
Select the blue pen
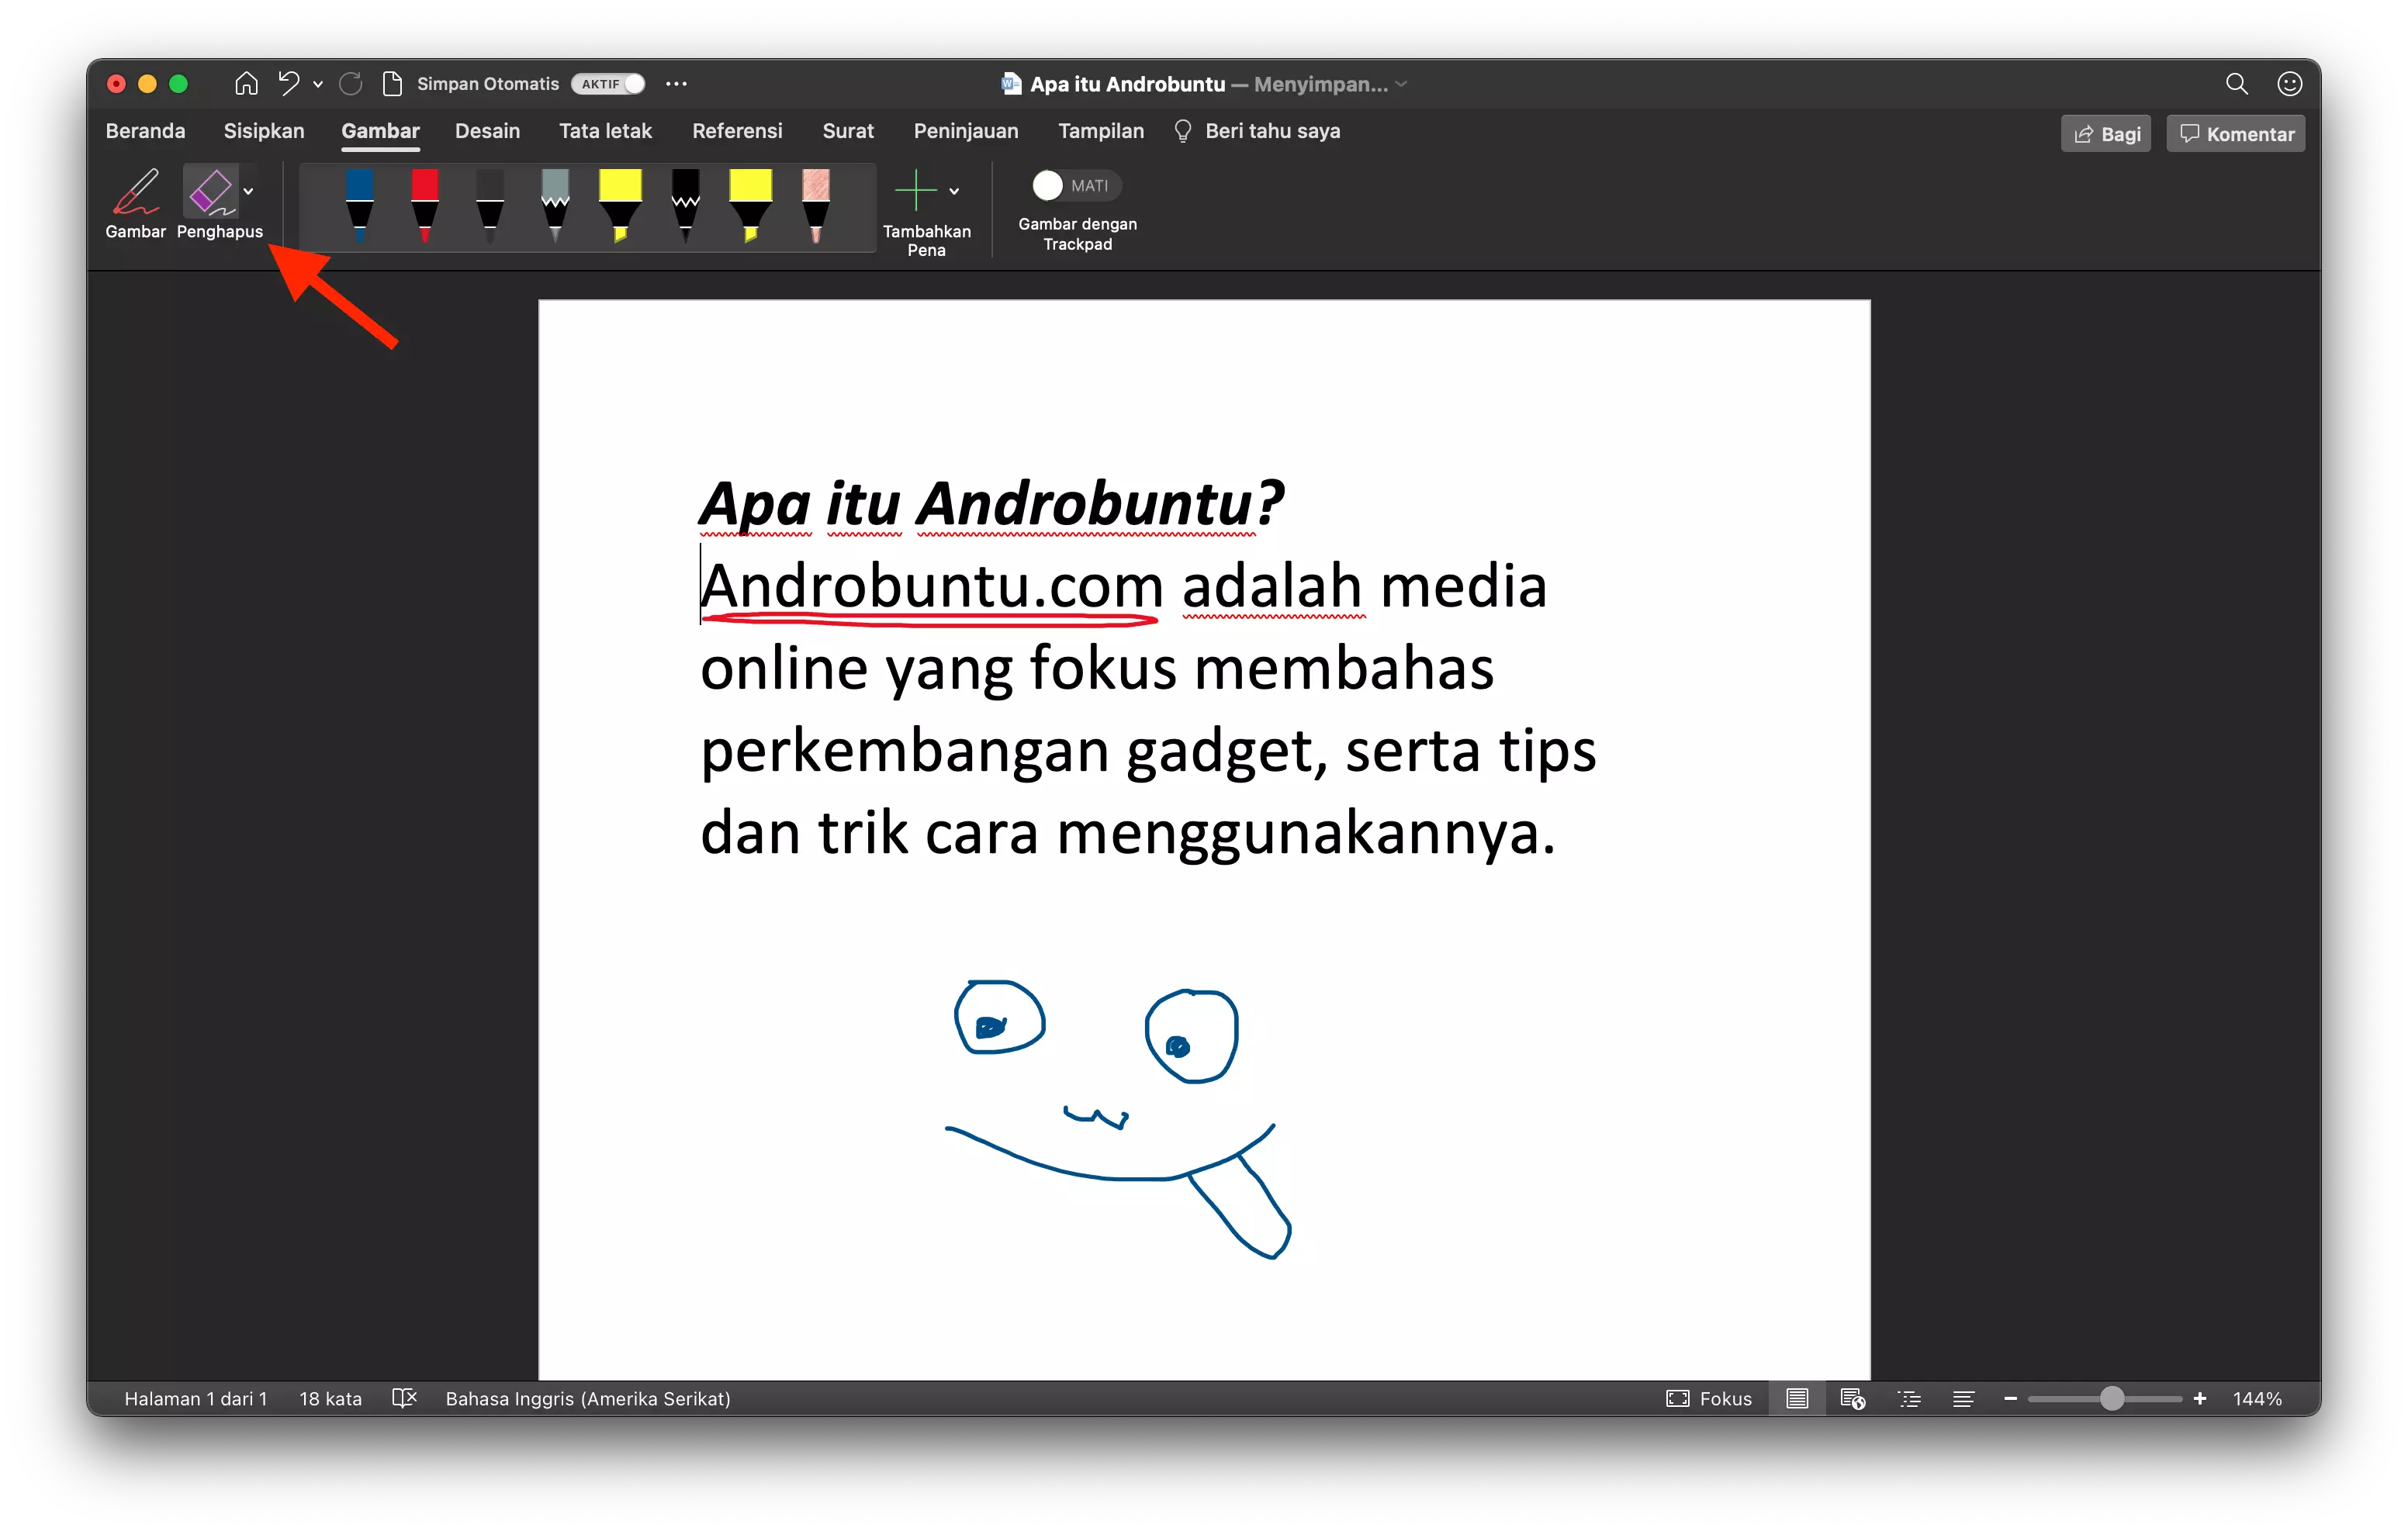click(359, 205)
